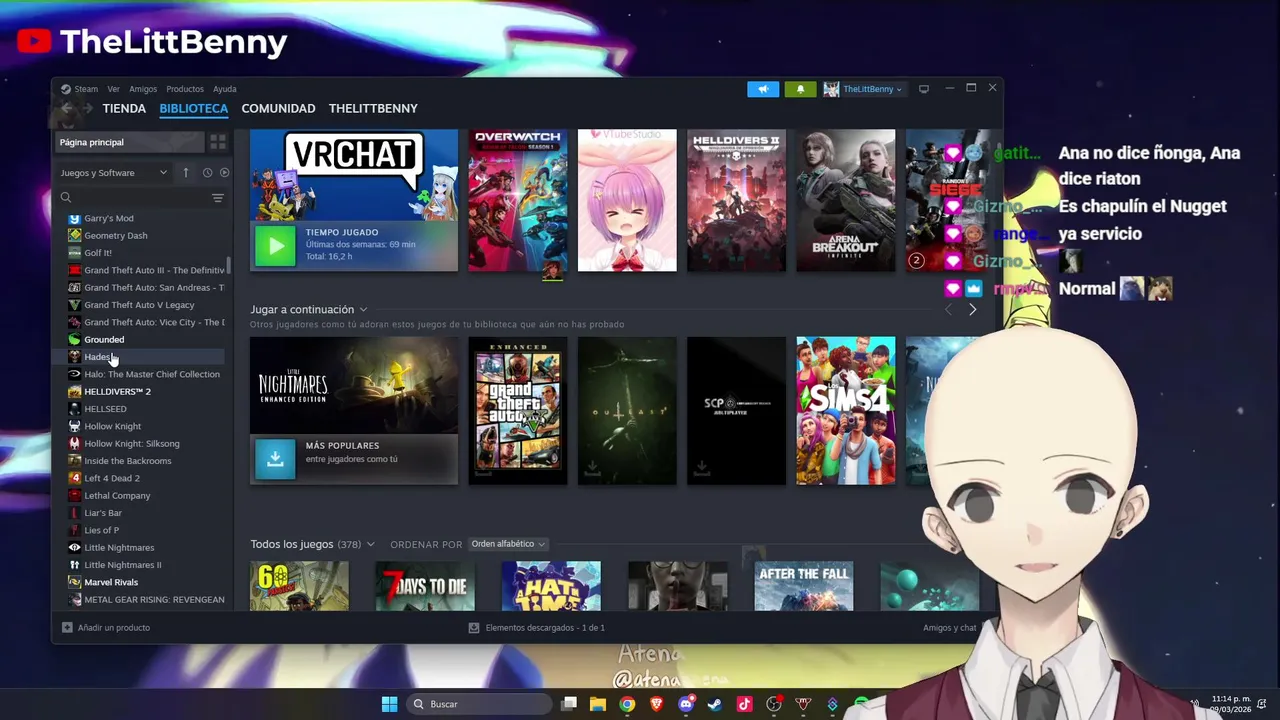Viewport: 1280px width, 720px height.
Task: Open the After the Fall cover
Action: 804,586
